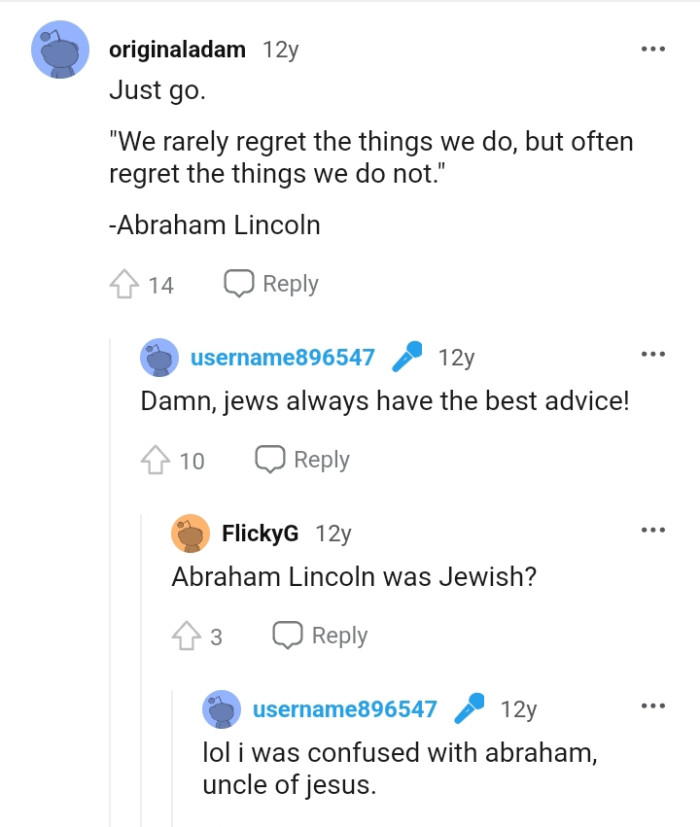Screen dimensions: 700x827
Task: Open the overflow menu on originaladam's comment
Action: pyautogui.click(x=653, y=47)
